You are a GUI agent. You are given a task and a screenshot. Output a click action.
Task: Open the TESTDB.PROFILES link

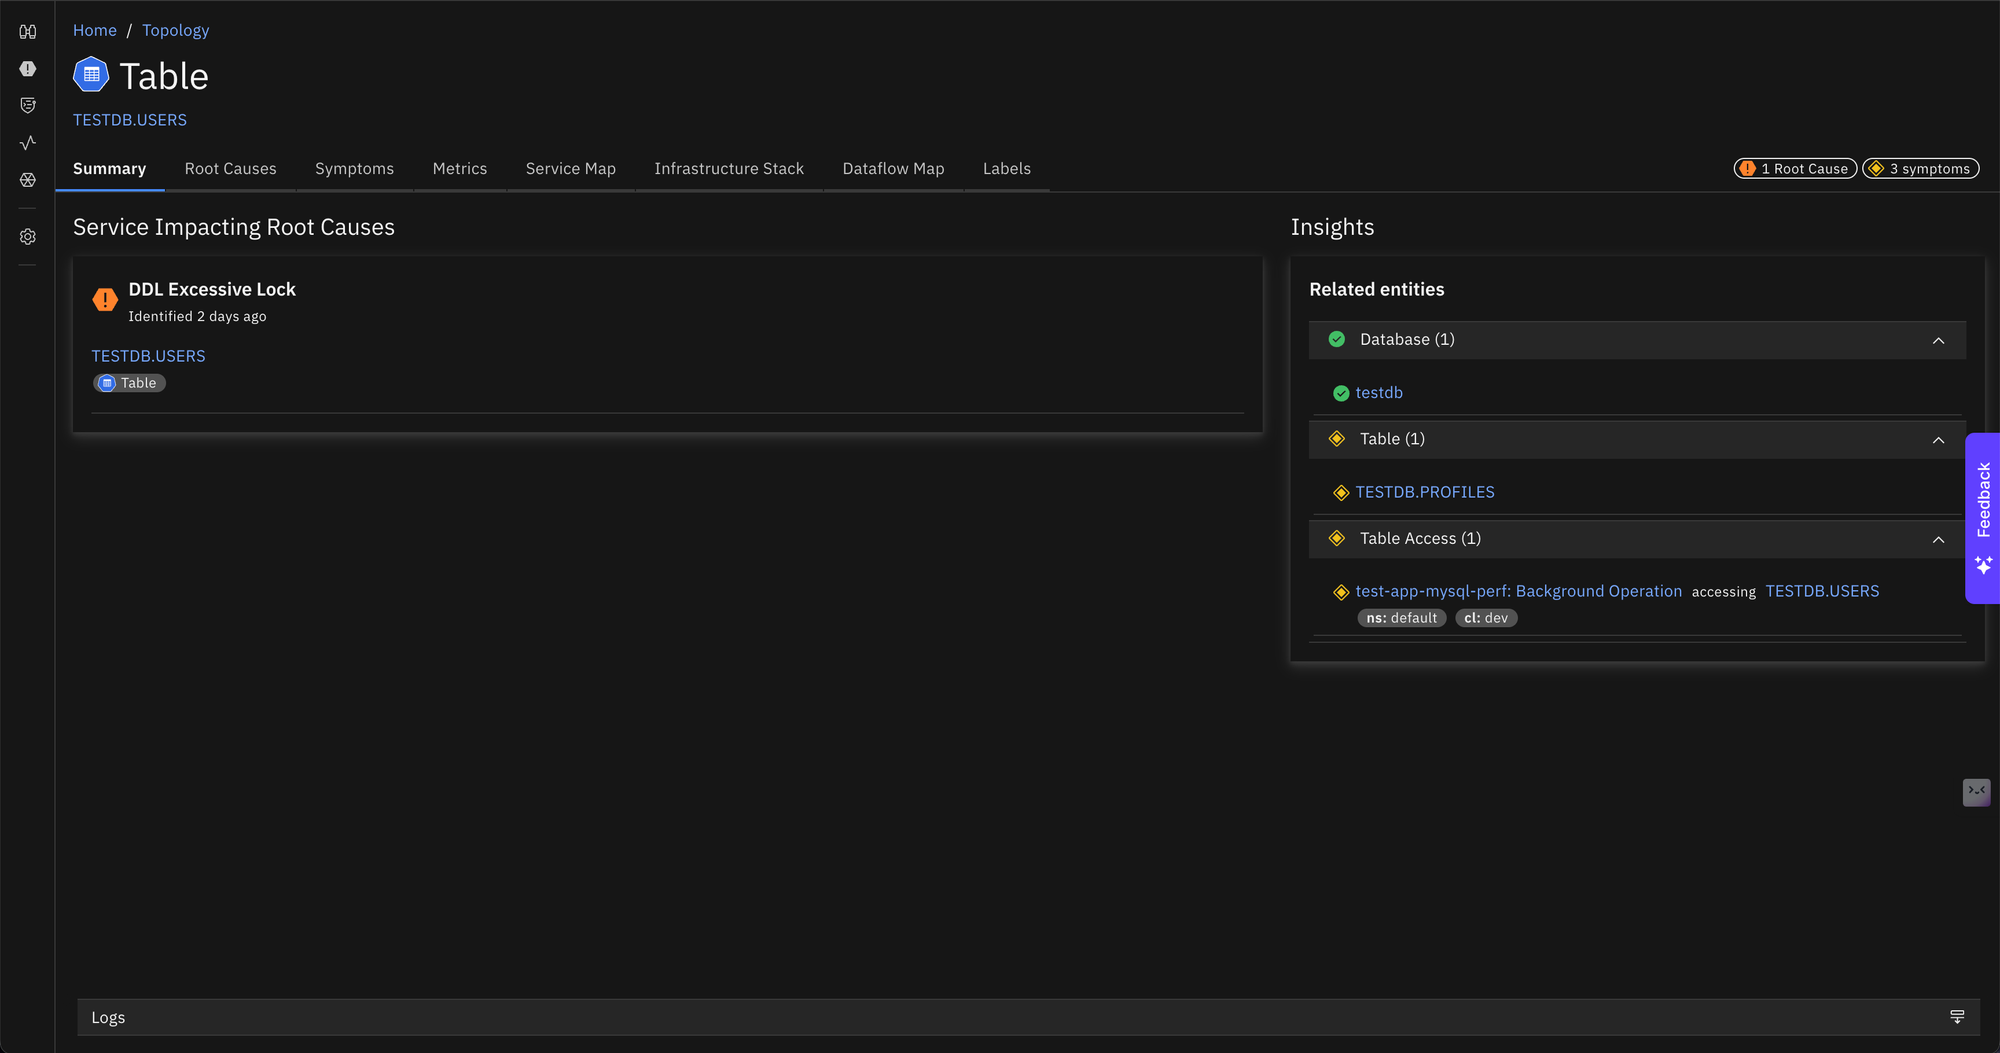[1424, 492]
